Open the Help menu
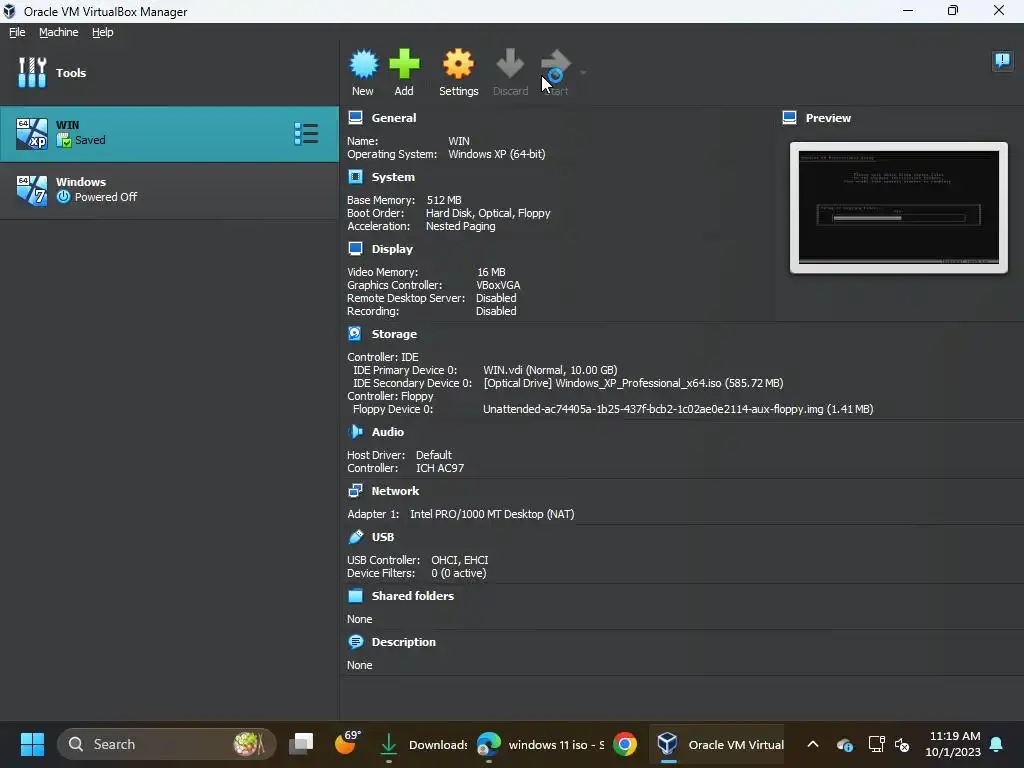The width and height of the screenshot is (1024, 768). [x=103, y=32]
